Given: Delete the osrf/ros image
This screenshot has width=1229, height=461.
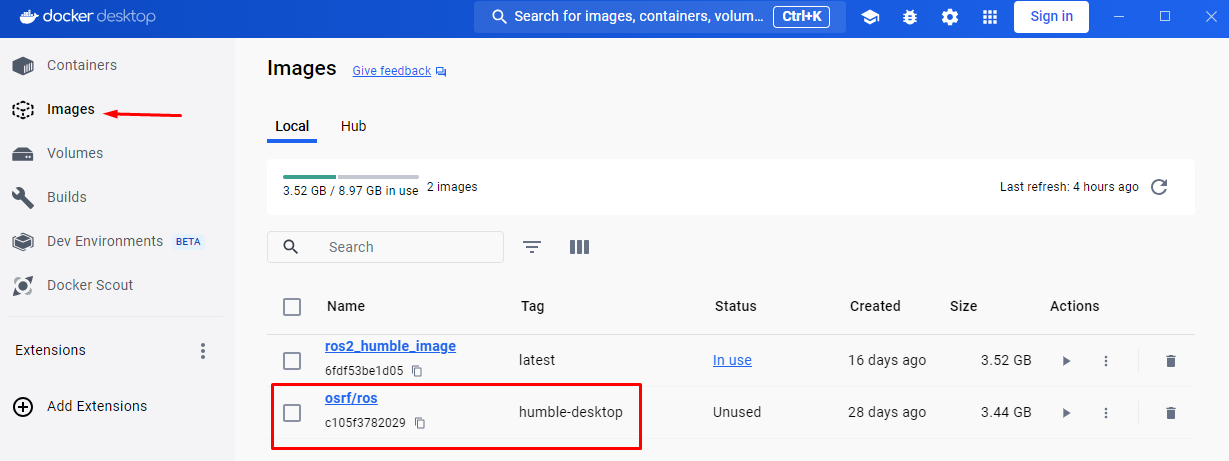Looking at the screenshot, I should [1171, 413].
